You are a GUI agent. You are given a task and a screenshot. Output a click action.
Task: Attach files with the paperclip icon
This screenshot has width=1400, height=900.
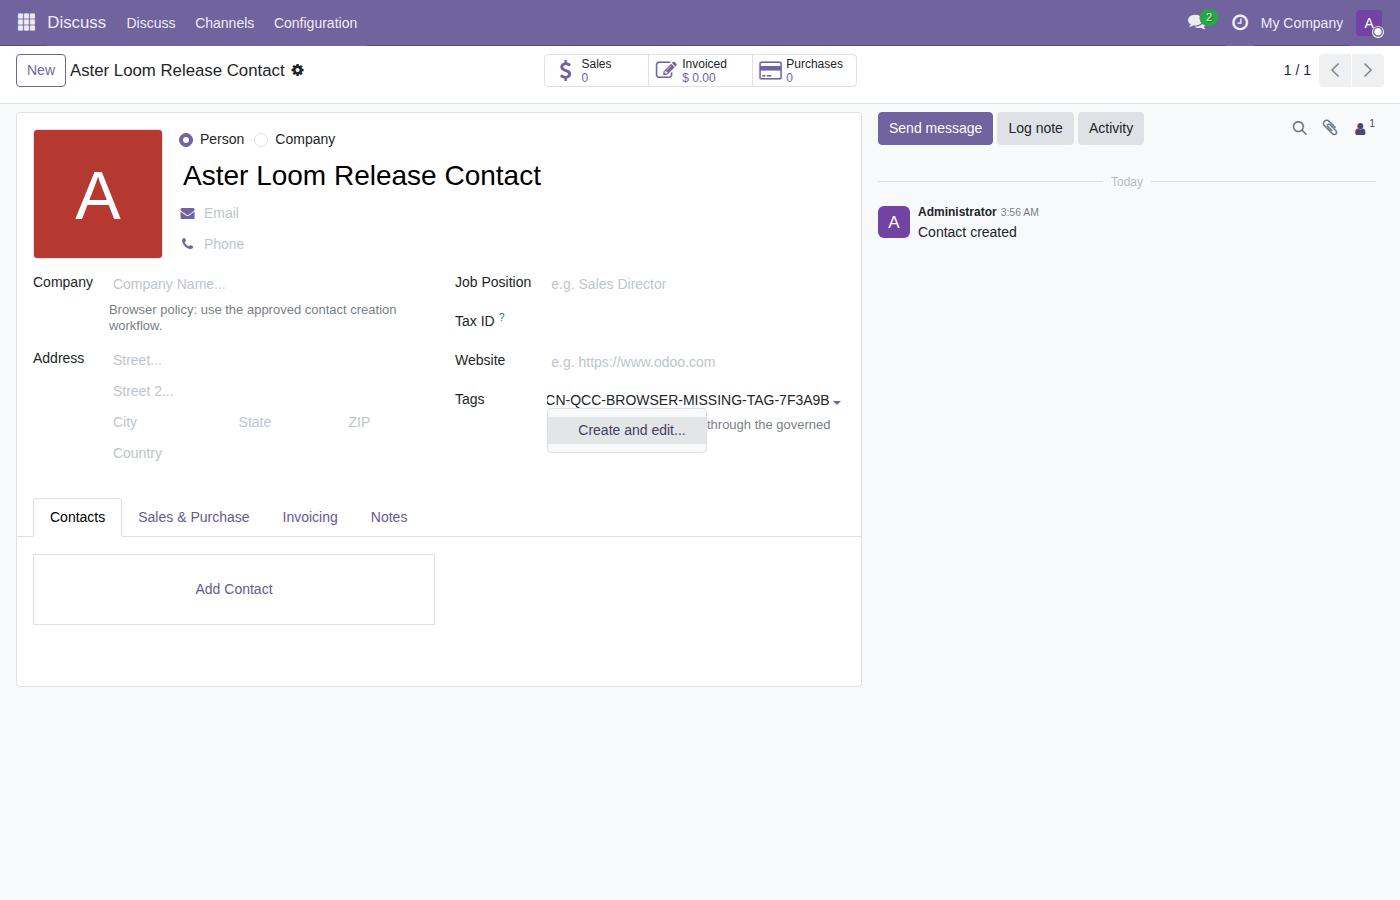(x=1330, y=128)
